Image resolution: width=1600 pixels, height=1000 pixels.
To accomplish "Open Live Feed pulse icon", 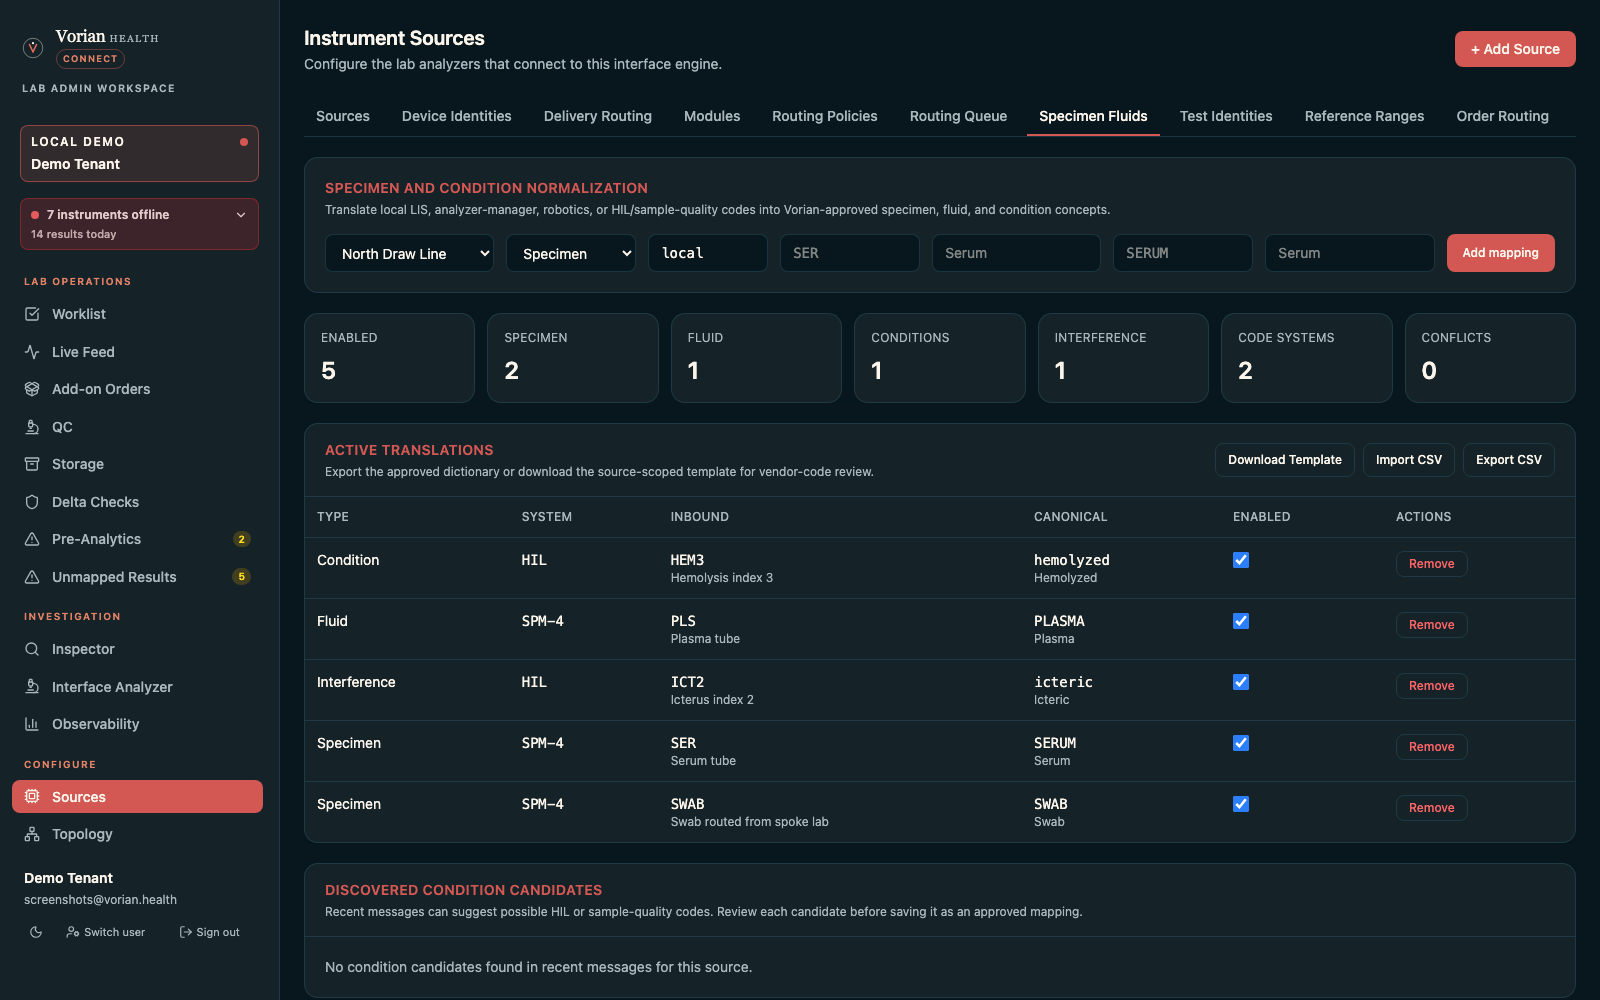I will click(x=32, y=352).
